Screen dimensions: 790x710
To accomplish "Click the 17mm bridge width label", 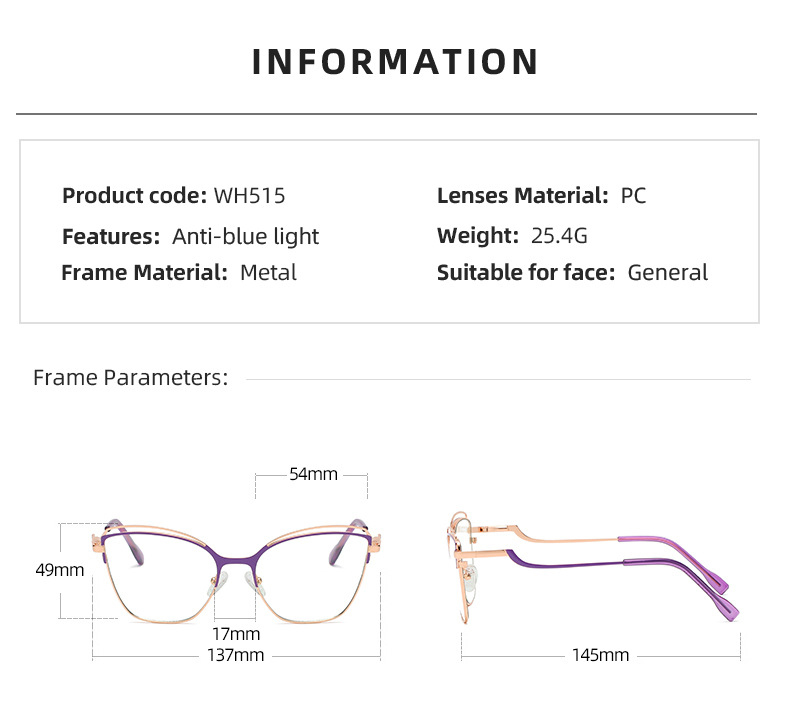I will point(236,634).
